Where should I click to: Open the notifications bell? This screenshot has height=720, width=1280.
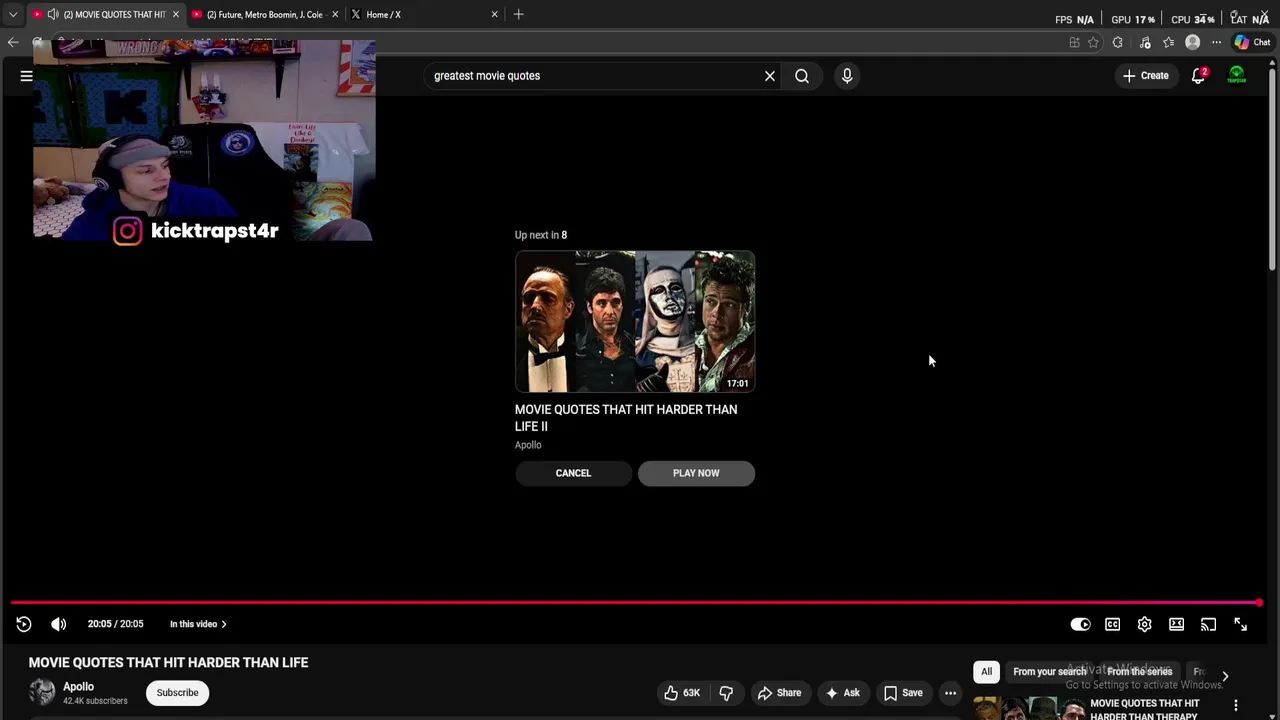pos(1198,76)
